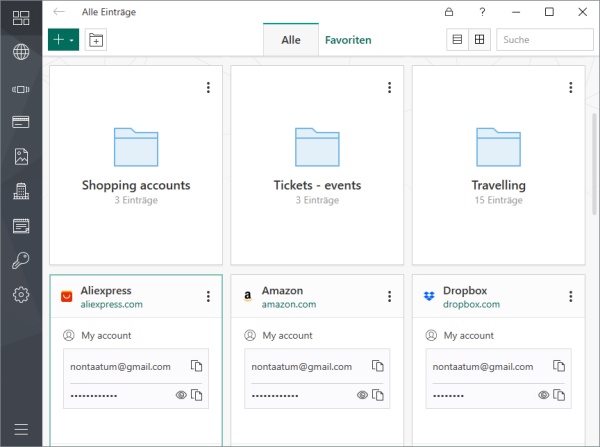Screen dimensions: 600x447
Task: Open Bank cards icon in sidebar
Action: tap(21, 122)
